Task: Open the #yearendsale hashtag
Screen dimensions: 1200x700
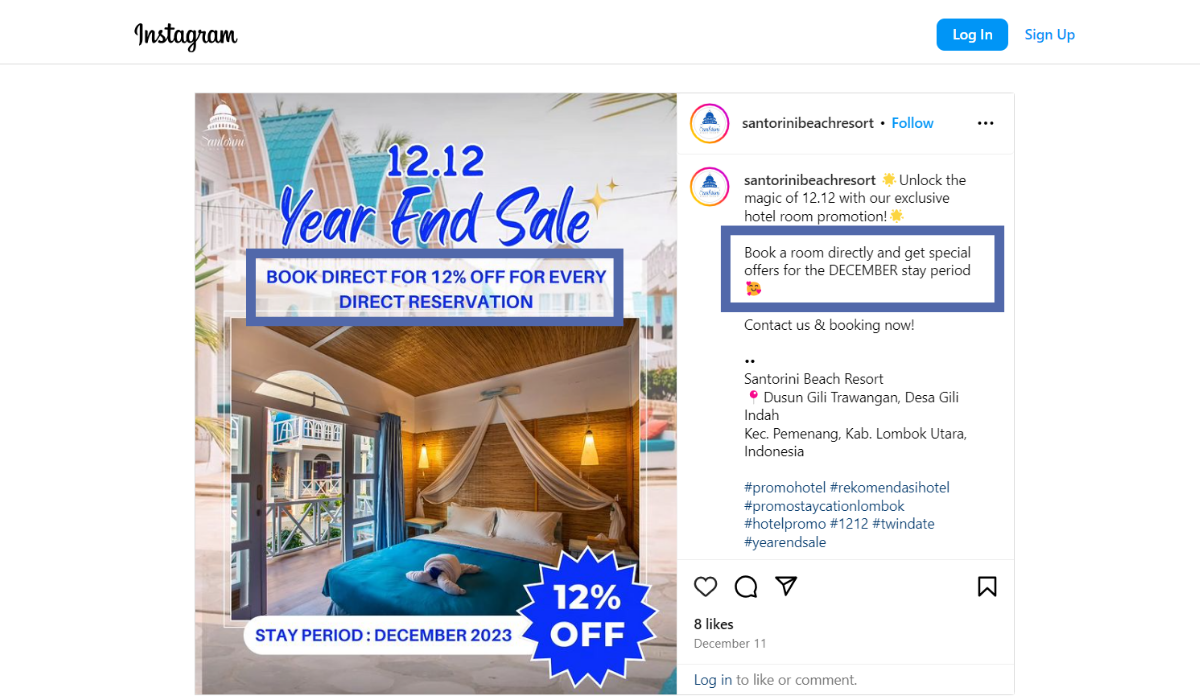Action: coord(785,542)
